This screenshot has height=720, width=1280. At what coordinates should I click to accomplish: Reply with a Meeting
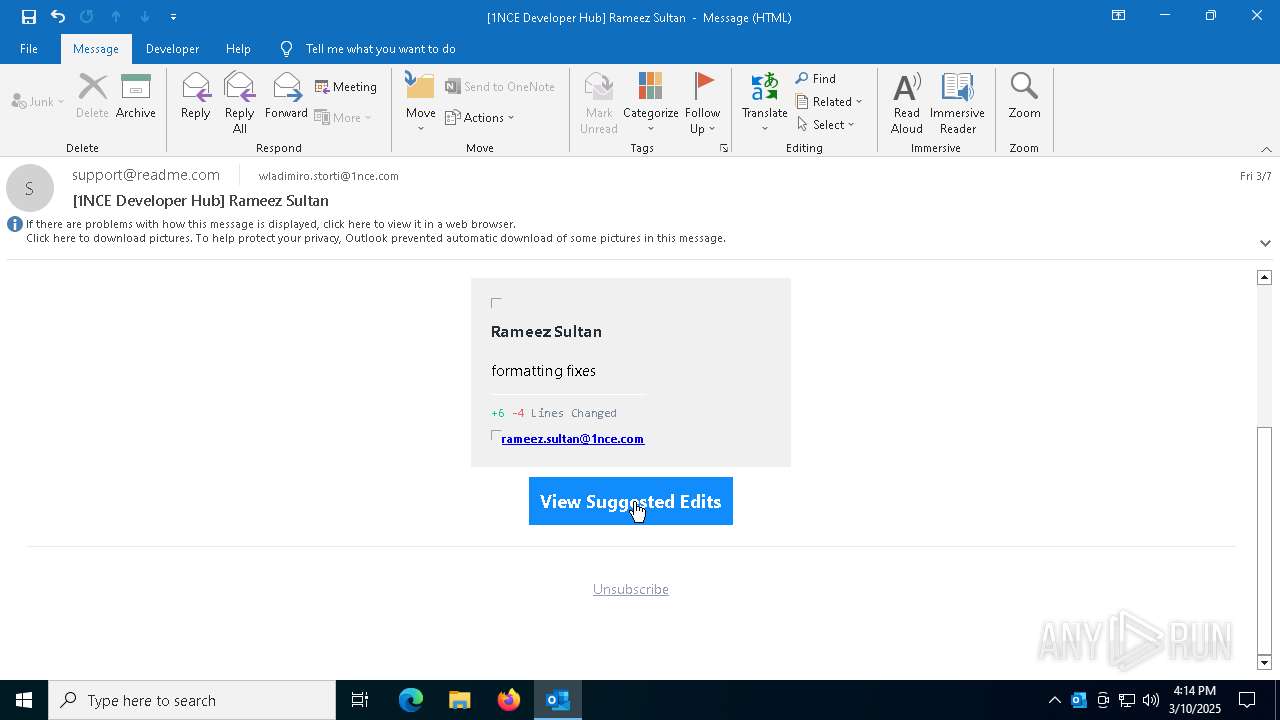click(346, 87)
